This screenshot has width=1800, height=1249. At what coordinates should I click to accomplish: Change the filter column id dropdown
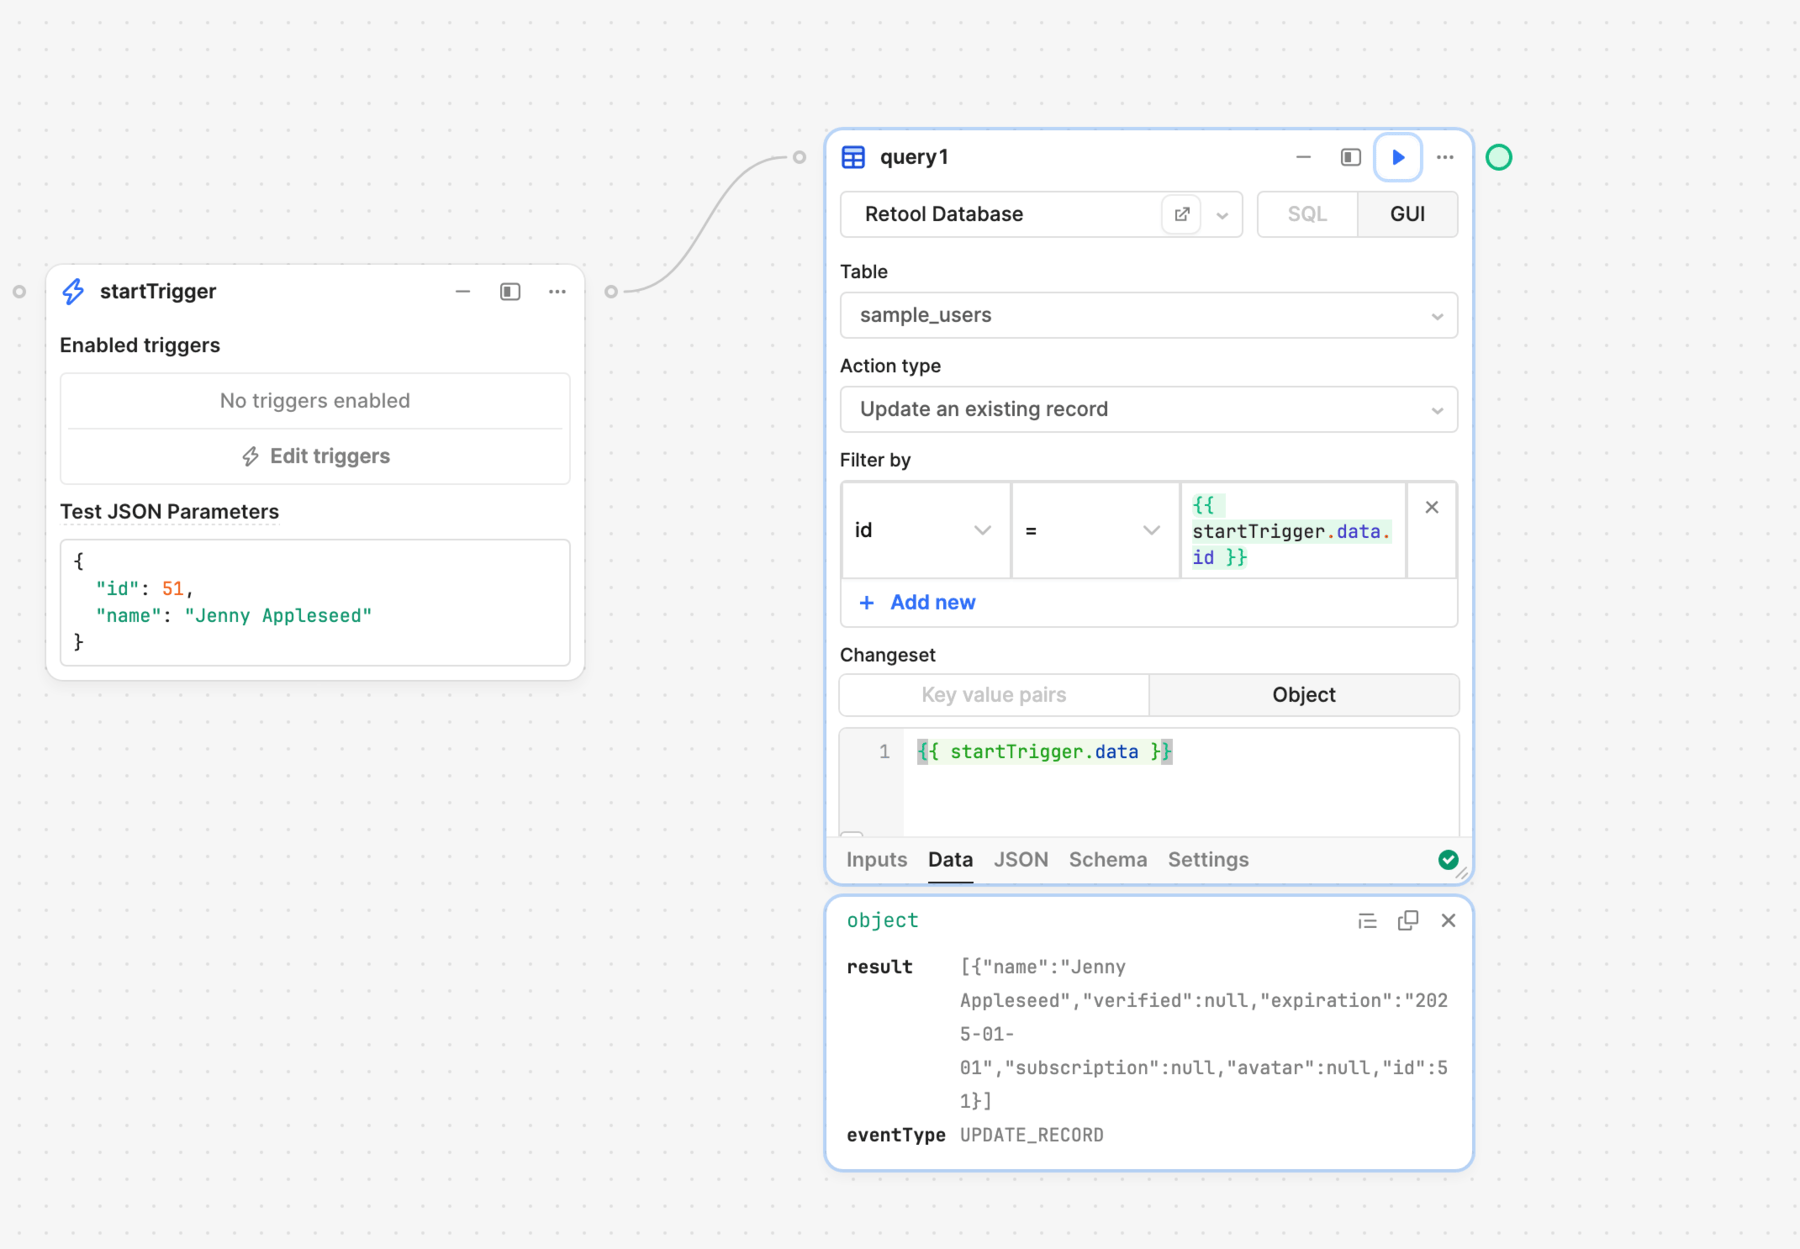pyautogui.click(x=925, y=530)
